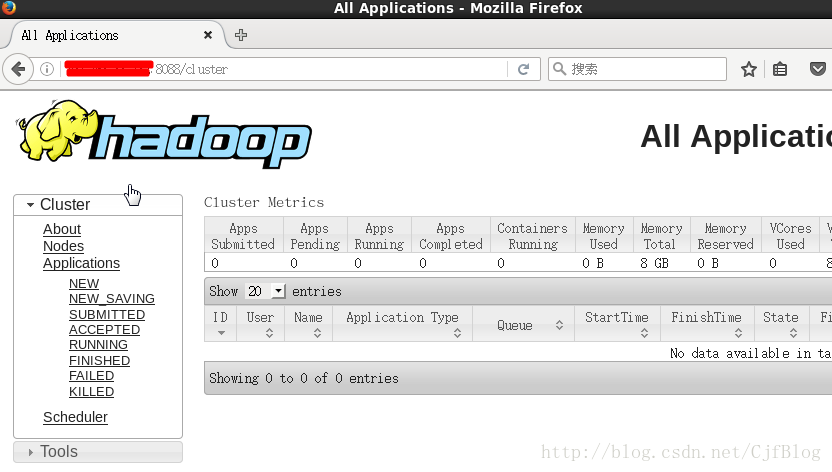Bookmark this page with the star icon
The height and width of the screenshot is (472, 832).
click(749, 69)
